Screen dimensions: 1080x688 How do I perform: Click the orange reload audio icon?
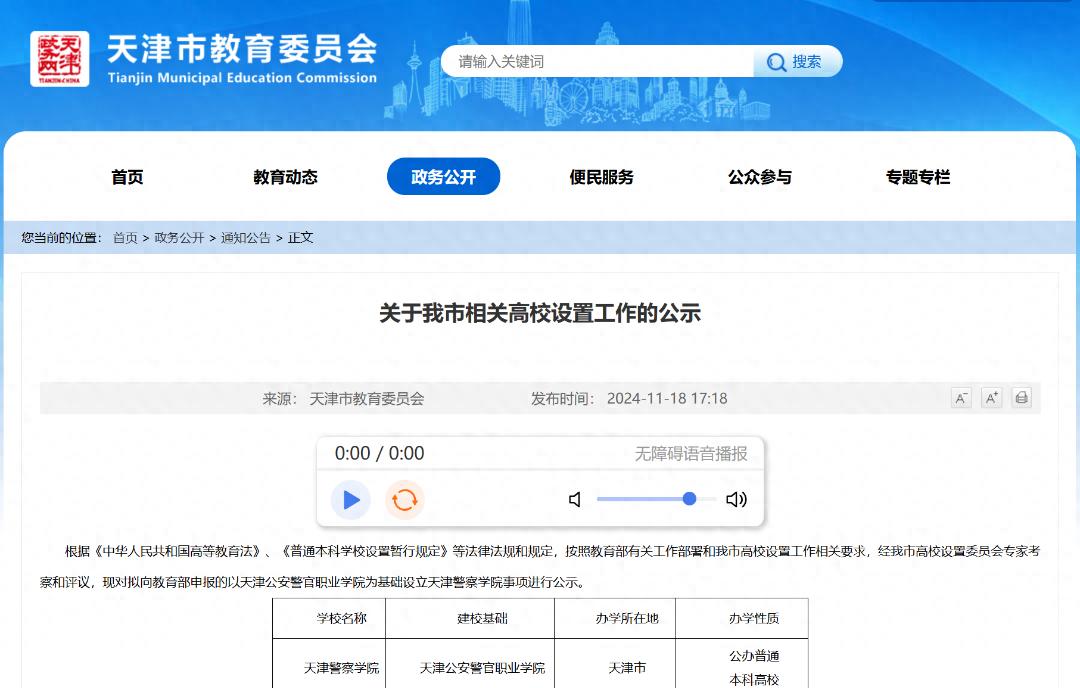pyautogui.click(x=404, y=500)
